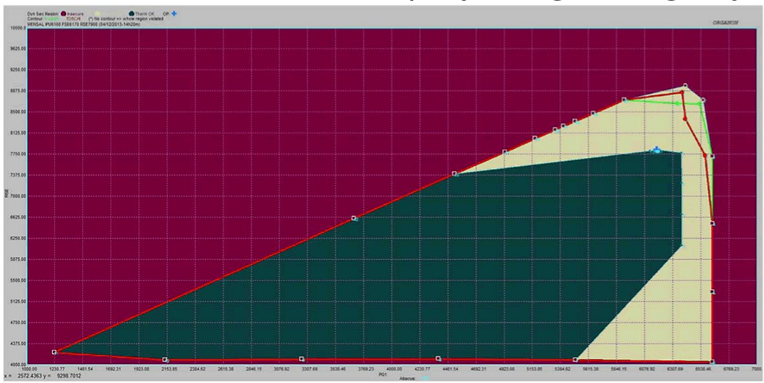
Task: Click the 4000.00 x-axis label
Action: click(394, 370)
